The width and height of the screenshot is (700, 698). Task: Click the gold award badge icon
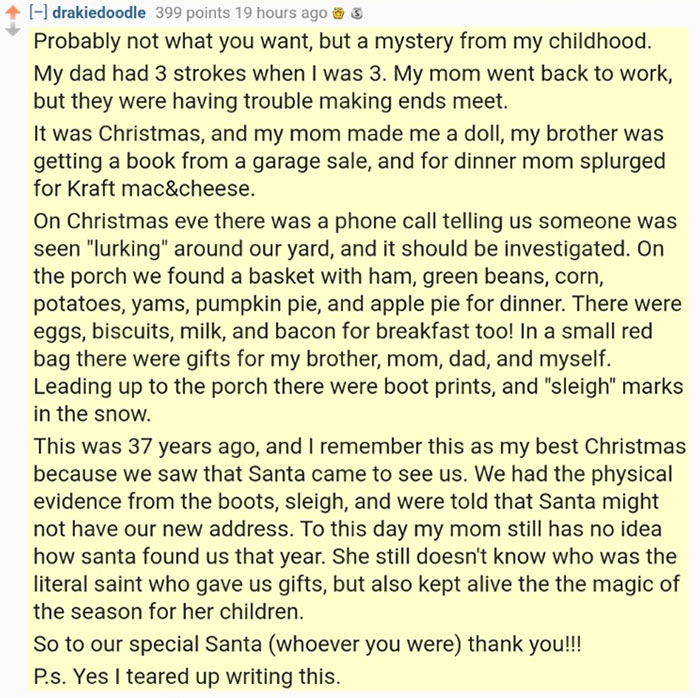(338, 14)
